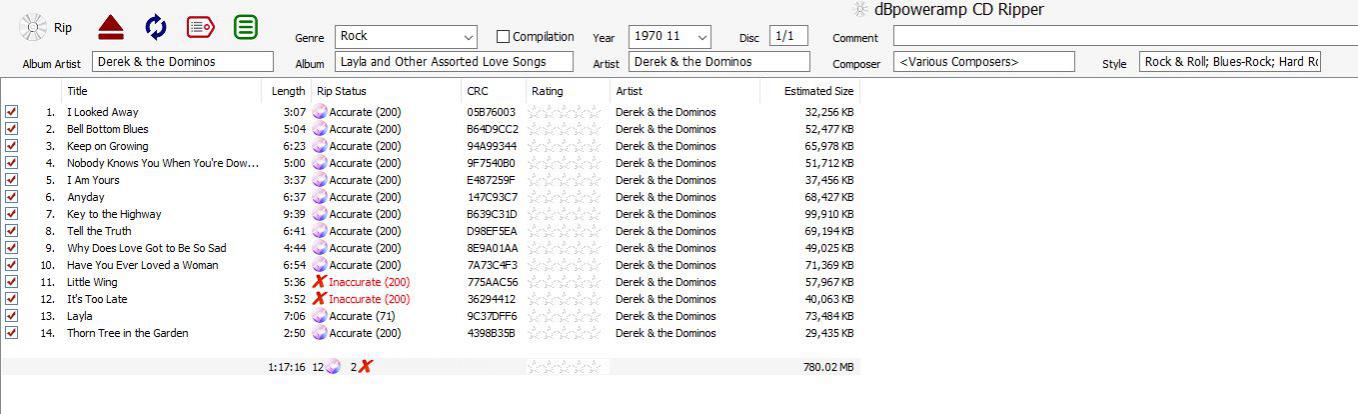The width and height of the screenshot is (1358, 414).
Task: Open the green options list icon
Action: tap(246, 28)
